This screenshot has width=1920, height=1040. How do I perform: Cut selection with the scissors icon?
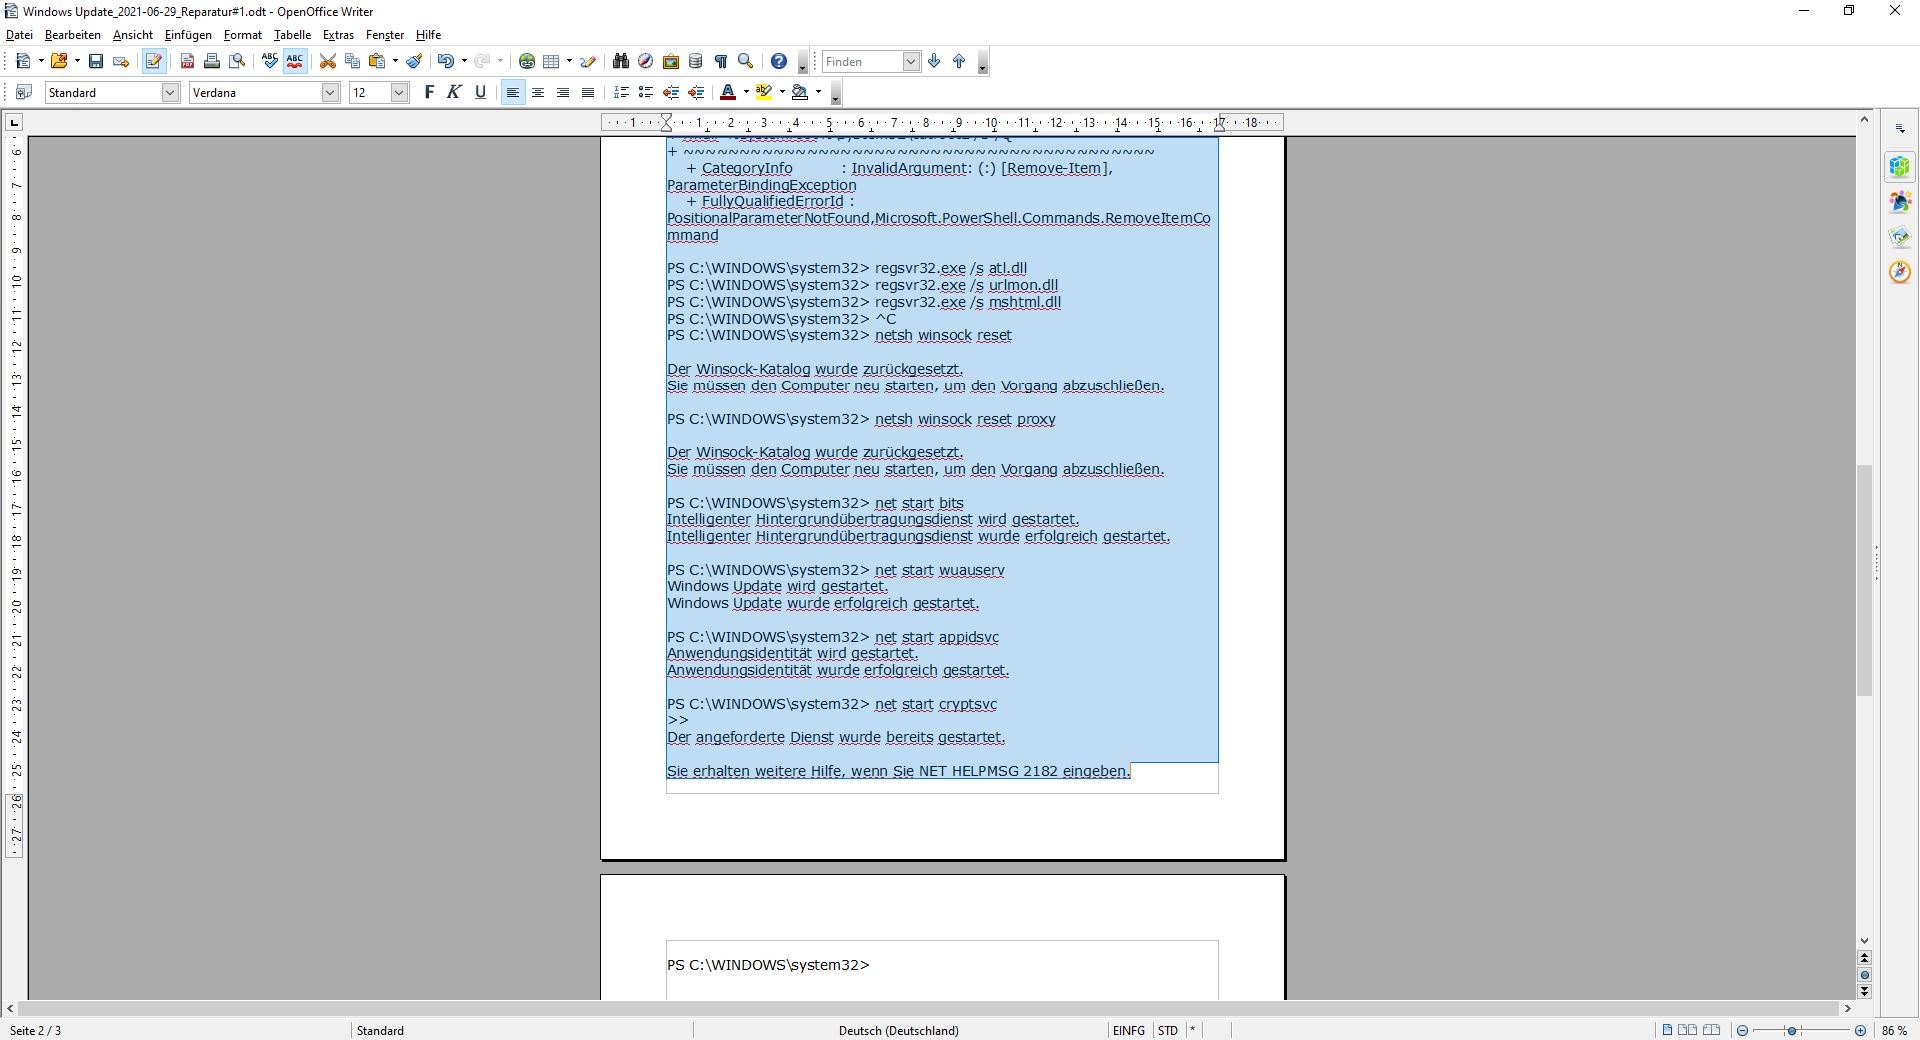(x=327, y=62)
